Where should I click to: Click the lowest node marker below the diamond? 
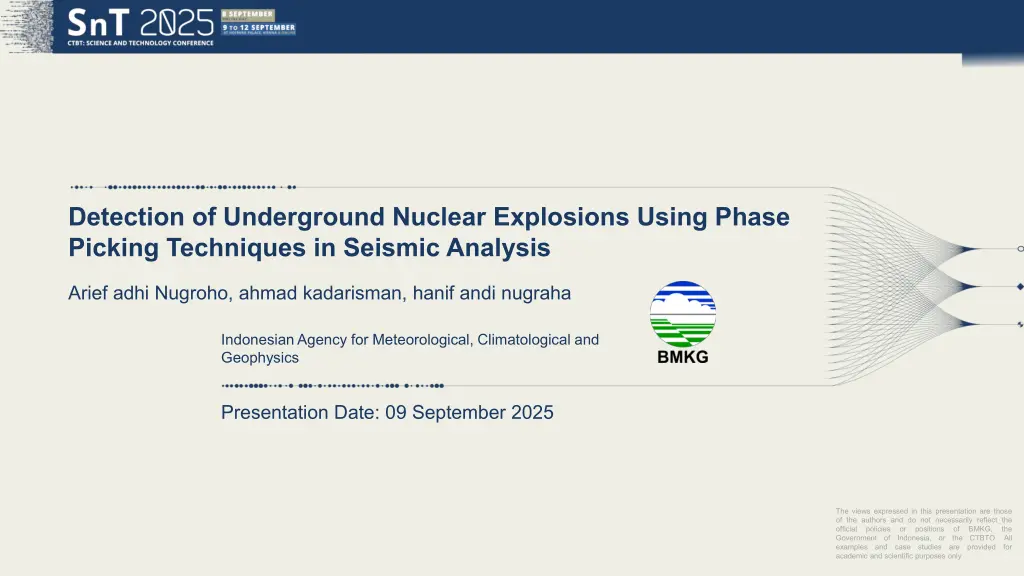click(1020, 324)
